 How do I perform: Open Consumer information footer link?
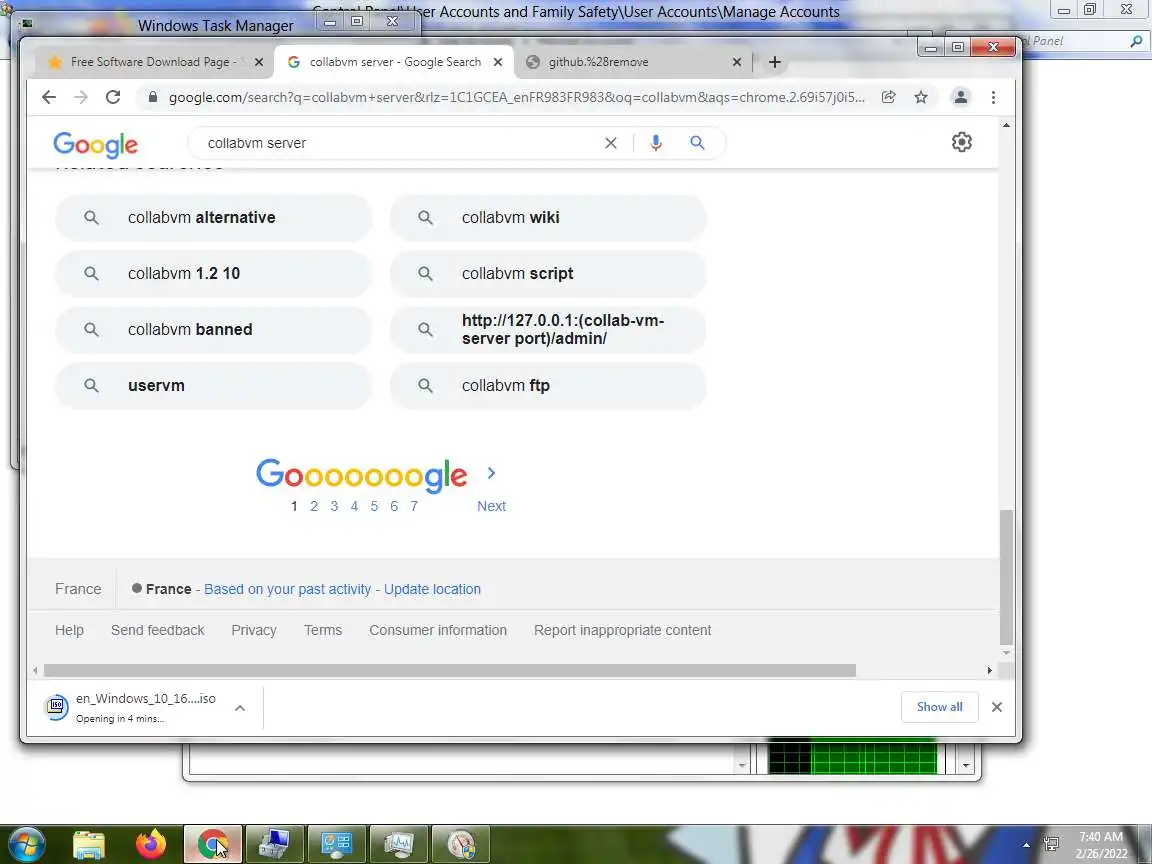coord(438,630)
